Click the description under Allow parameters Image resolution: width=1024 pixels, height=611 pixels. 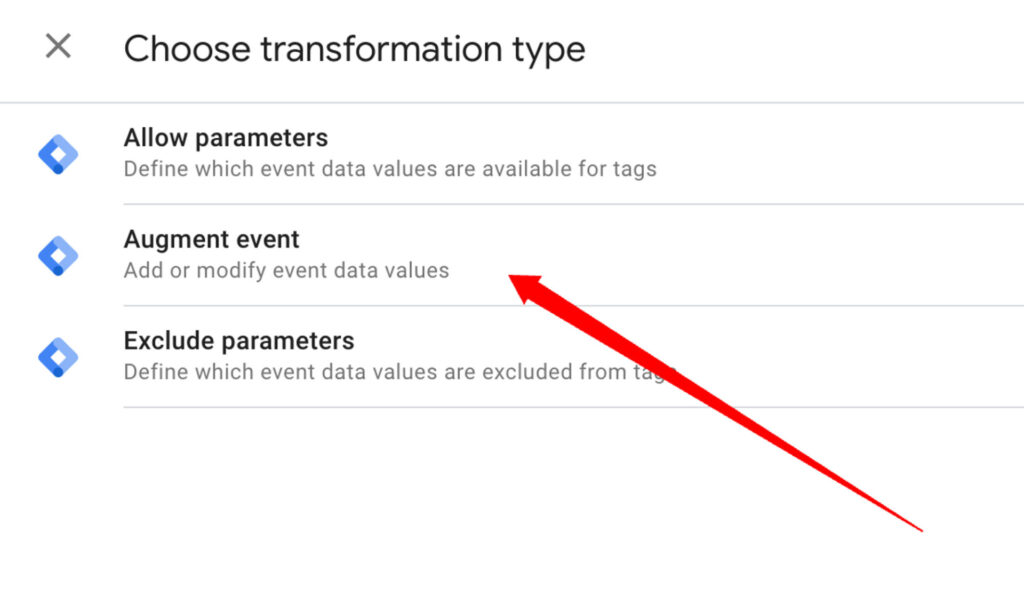[390, 169]
